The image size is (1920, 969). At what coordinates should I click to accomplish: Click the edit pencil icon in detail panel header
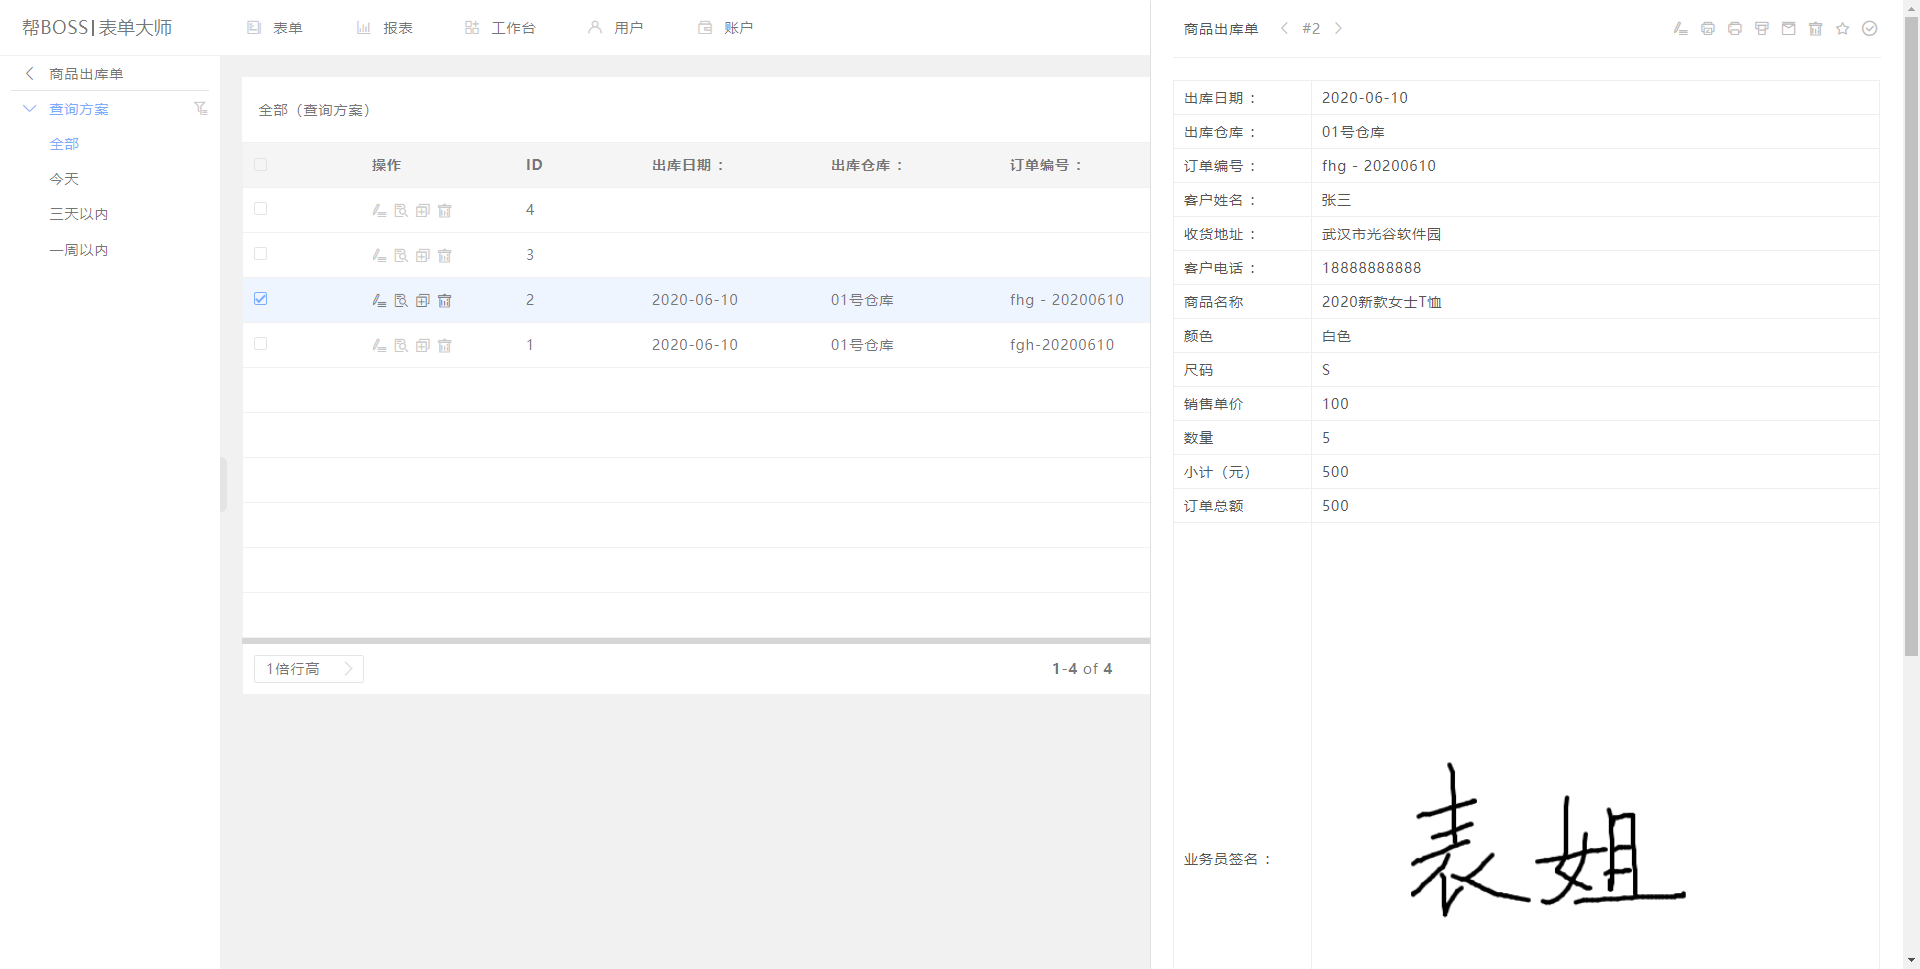point(1680,29)
